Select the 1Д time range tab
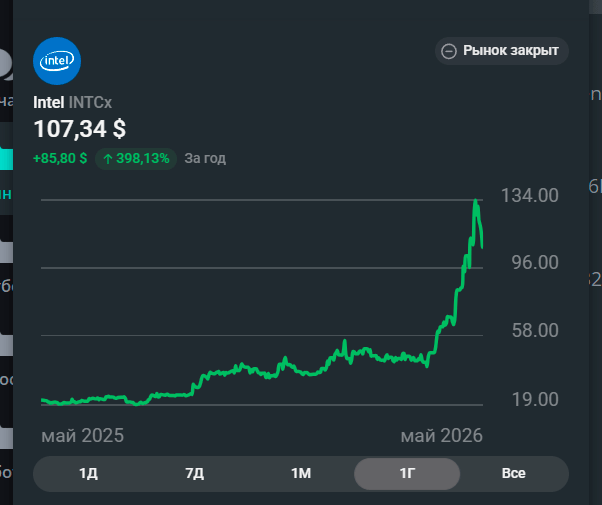602x505 pixels. tap(88, 473)
